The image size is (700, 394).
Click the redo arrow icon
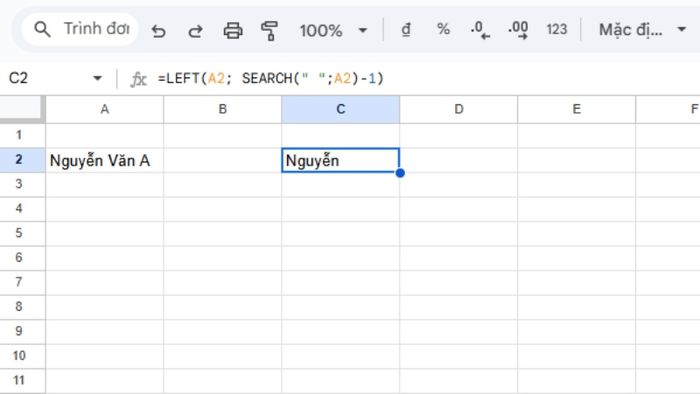195,31
